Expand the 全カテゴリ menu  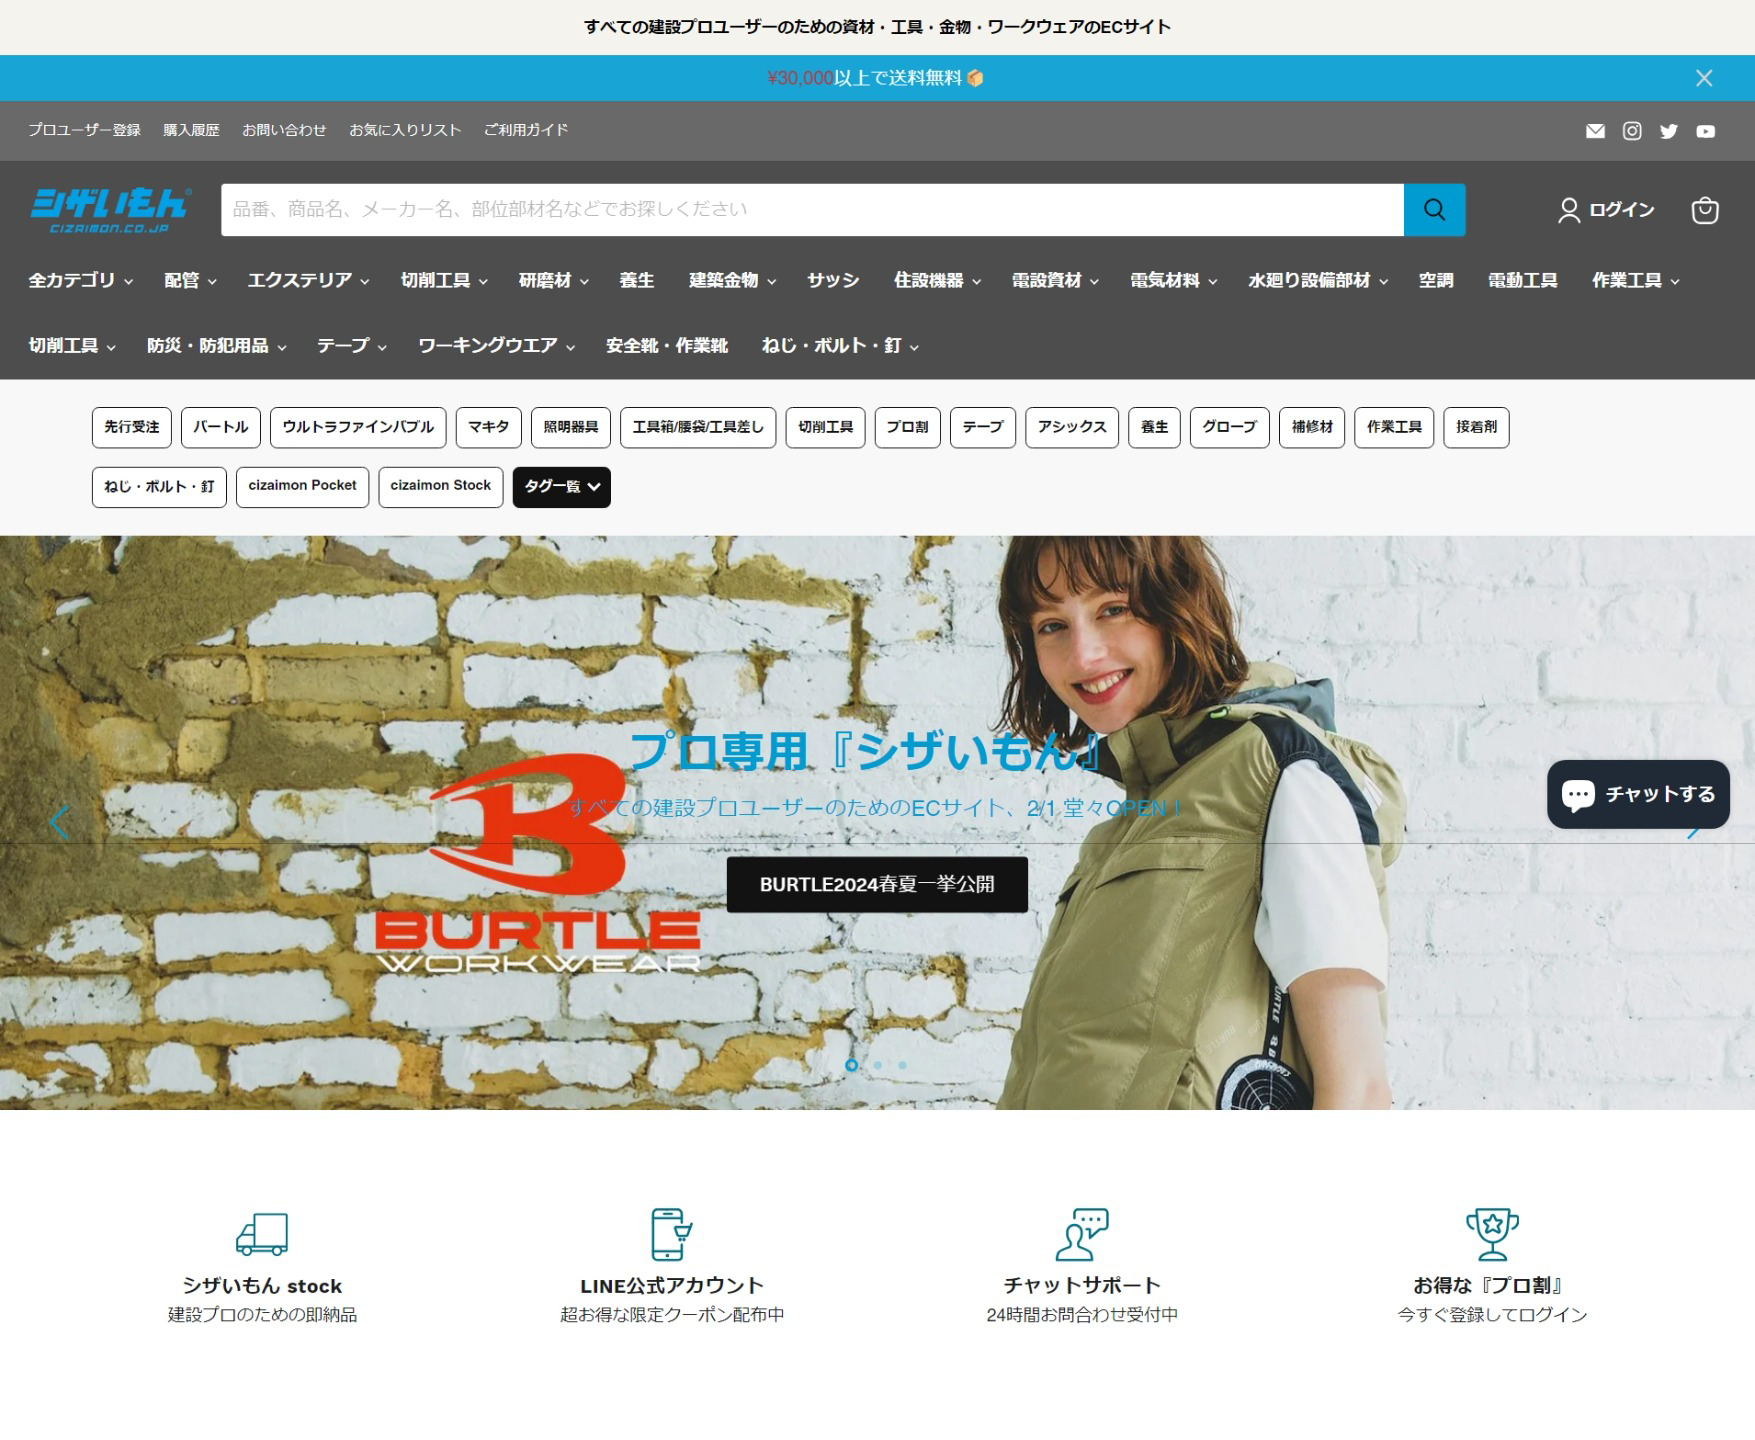point(80,281)
